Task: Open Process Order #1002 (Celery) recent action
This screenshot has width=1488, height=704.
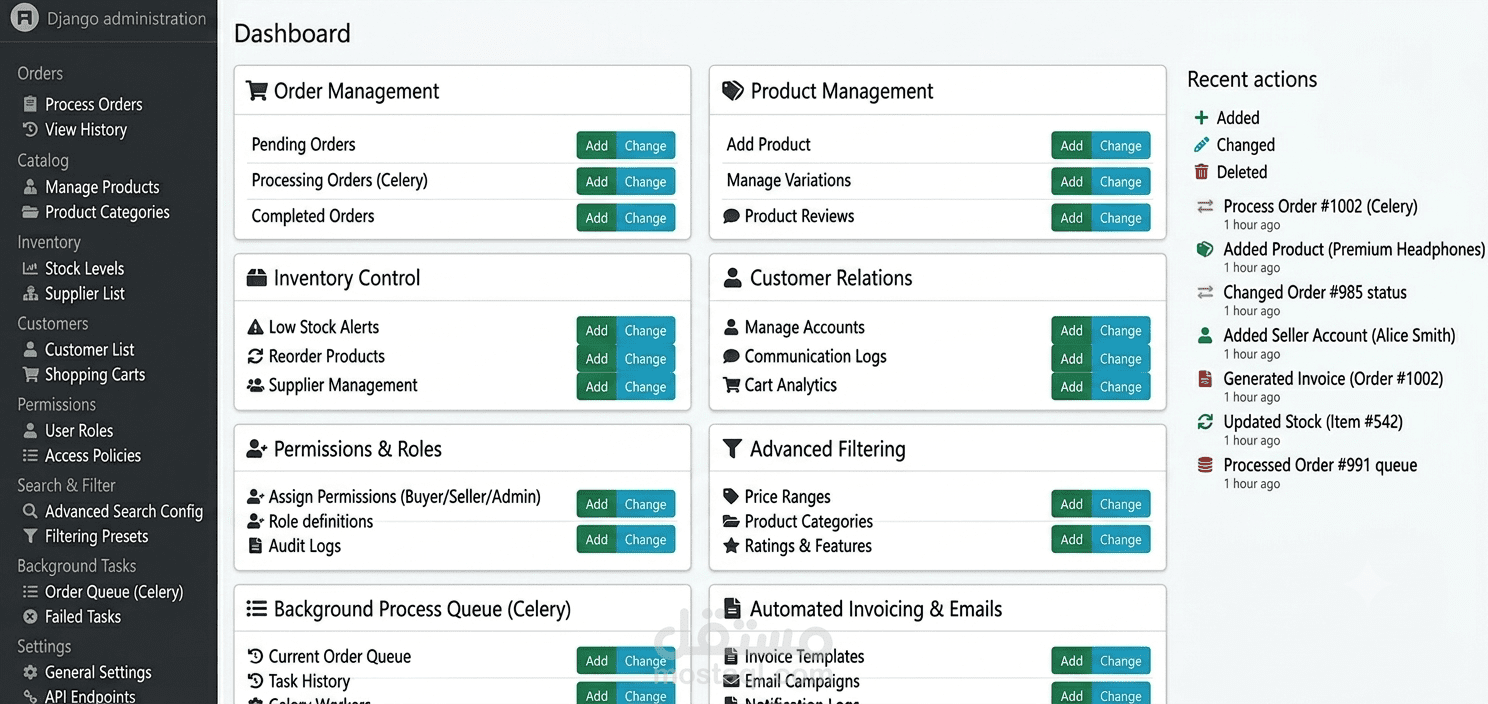Action: 1320,206
